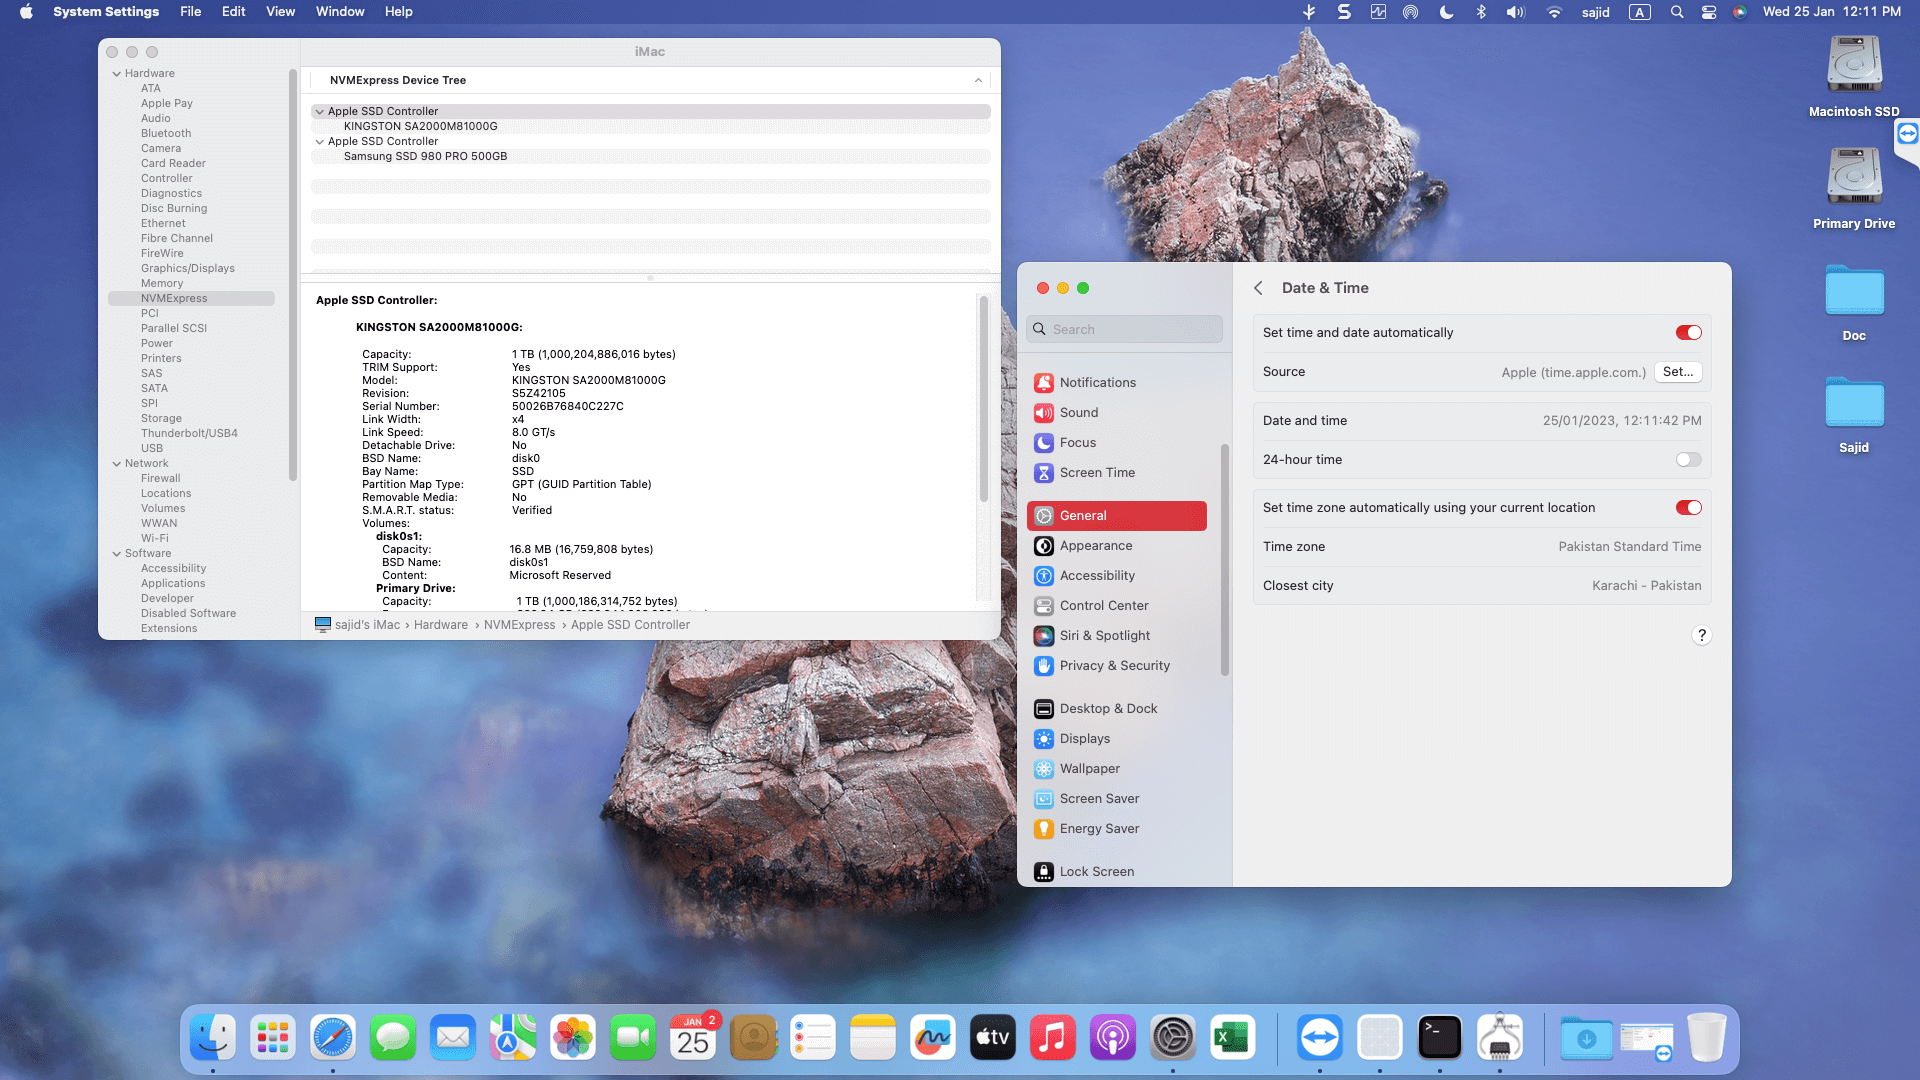This screenshot has height=1080, width=1920.
Task: Click System Information sidebar scrollbar
Action: [x=293, y=275]
